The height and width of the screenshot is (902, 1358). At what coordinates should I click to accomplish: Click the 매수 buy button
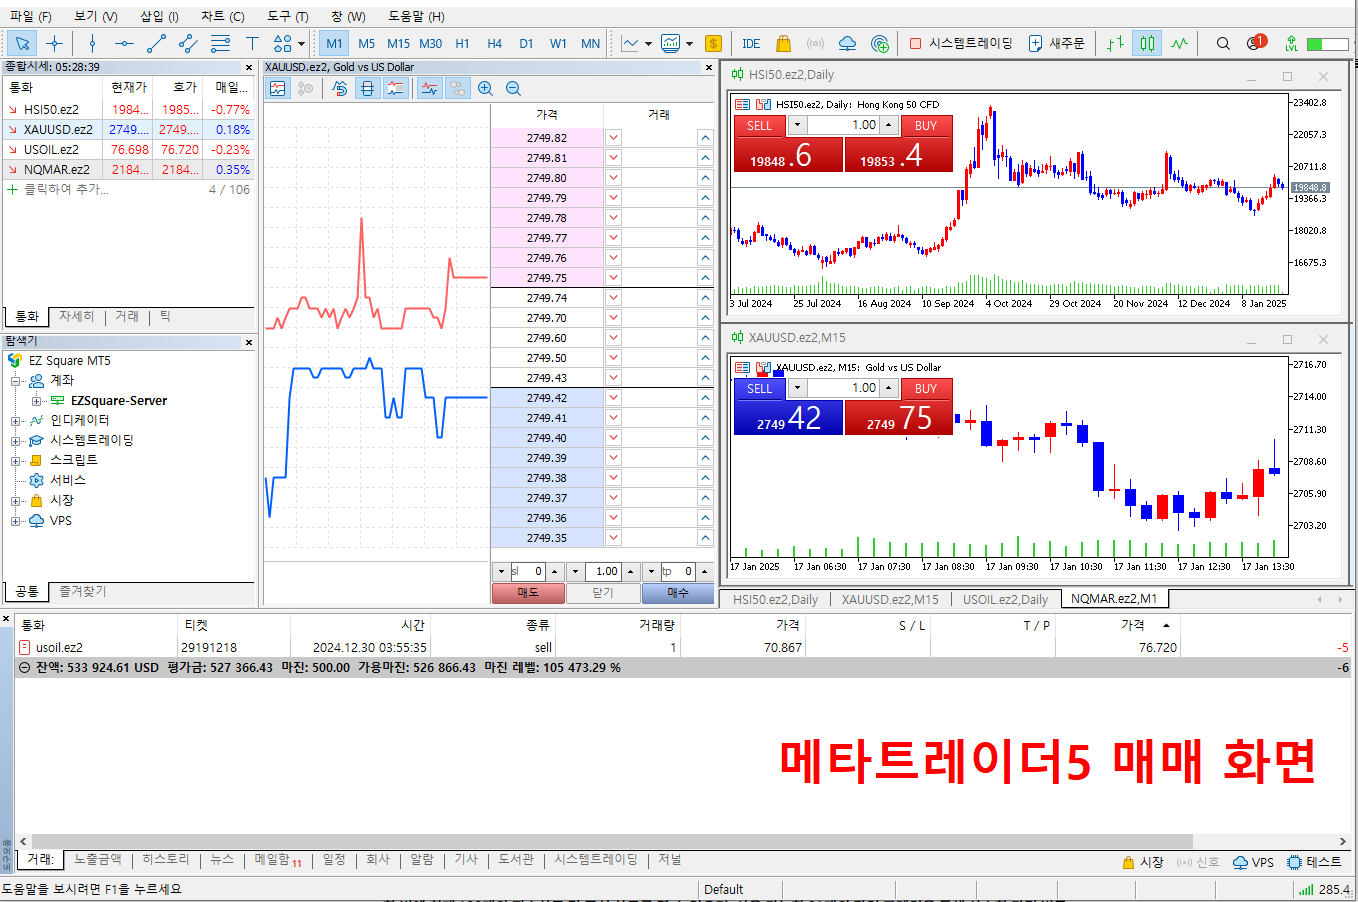tap(678, 593)
